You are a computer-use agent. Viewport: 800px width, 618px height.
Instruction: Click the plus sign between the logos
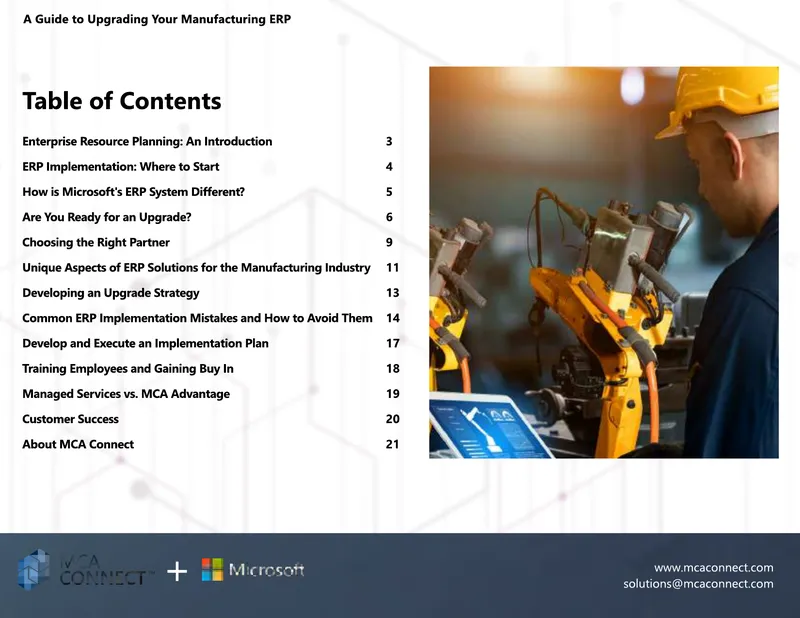177,571
